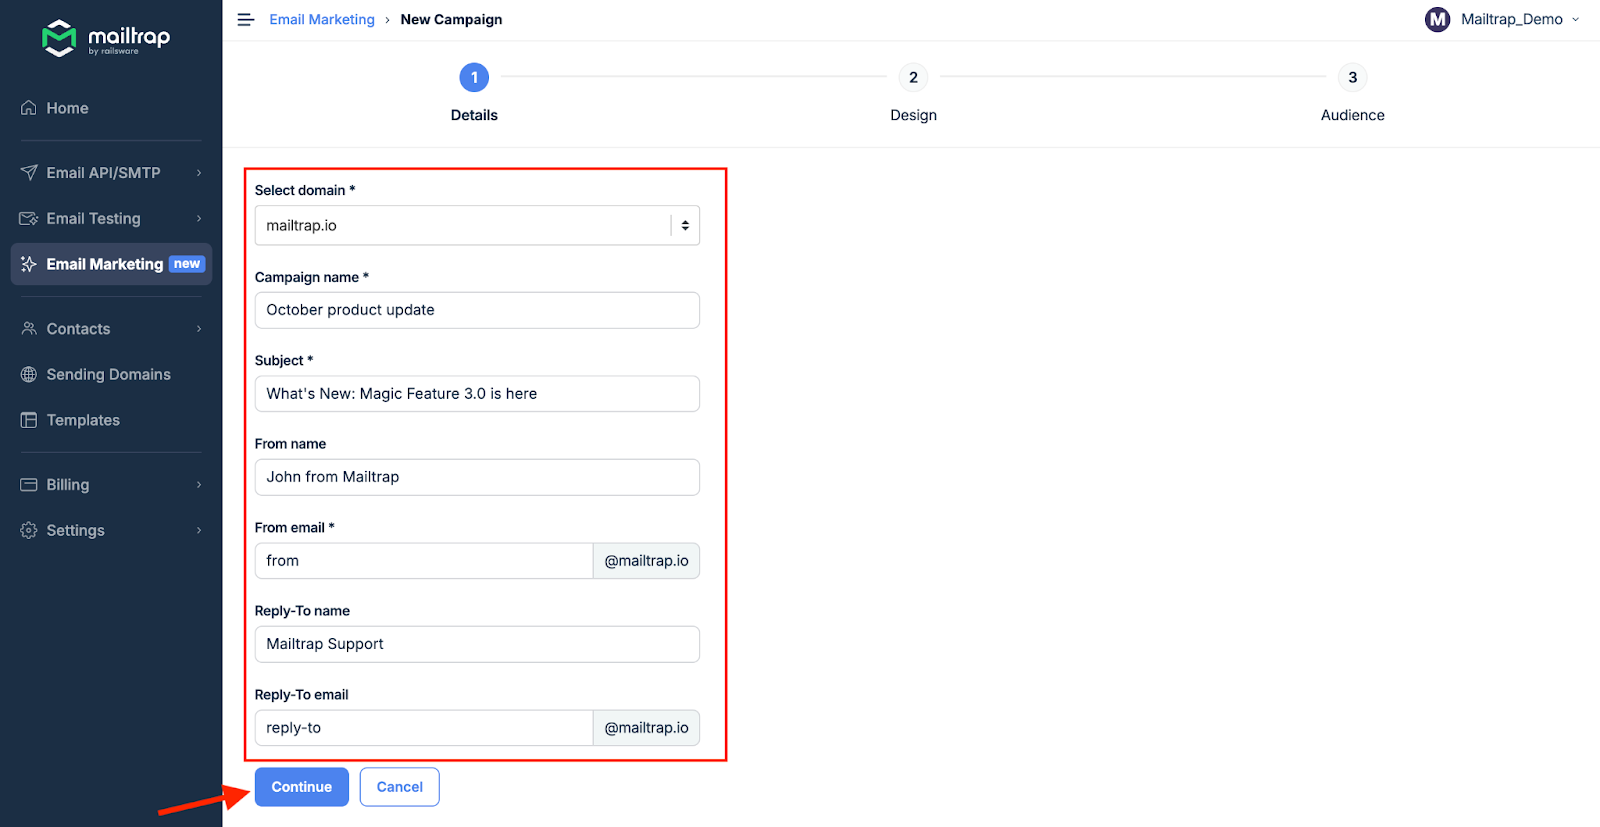The image size is (1600, 827).
Task: Click the domain select up-down arrows
Action: (x=685, y=225)
